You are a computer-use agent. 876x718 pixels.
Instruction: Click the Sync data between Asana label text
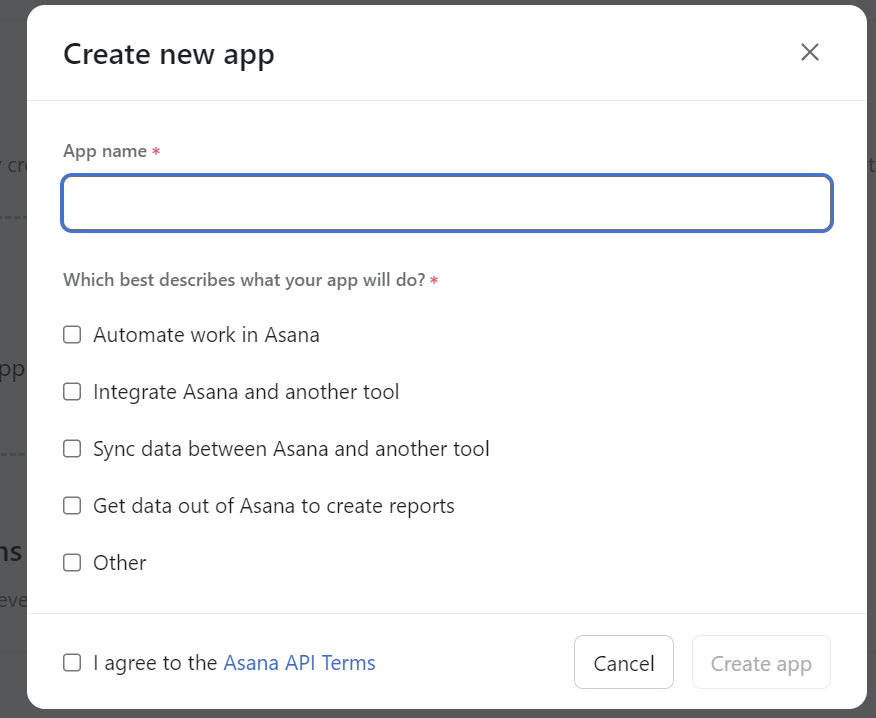point(291,449)
